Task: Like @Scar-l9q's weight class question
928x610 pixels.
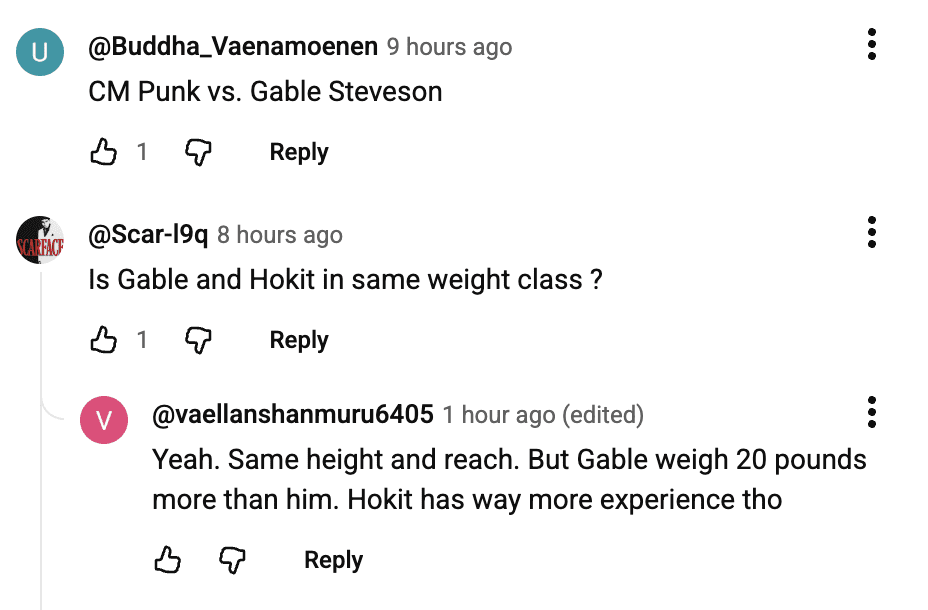Action: (x=104, y=340)
